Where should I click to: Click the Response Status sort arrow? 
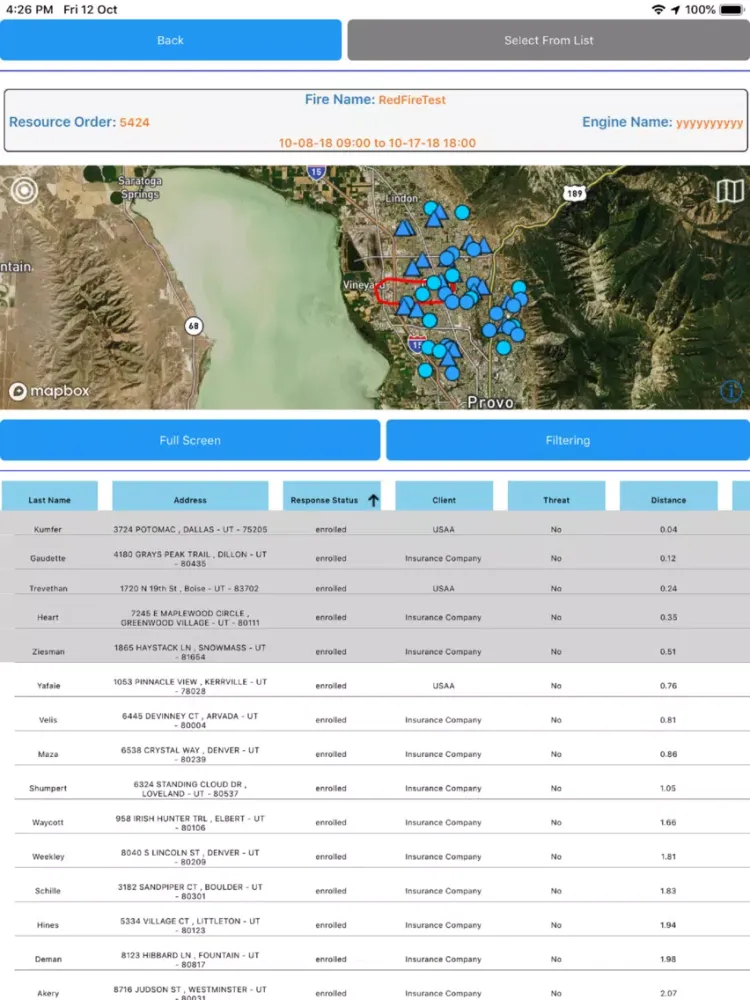click(x=373, y=500)
